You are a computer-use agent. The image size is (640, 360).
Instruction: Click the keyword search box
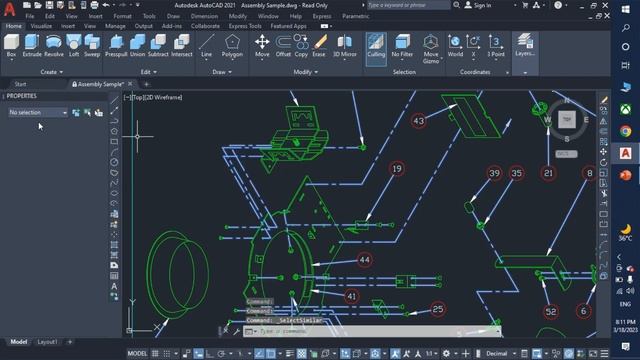click(x=408, y=5)
